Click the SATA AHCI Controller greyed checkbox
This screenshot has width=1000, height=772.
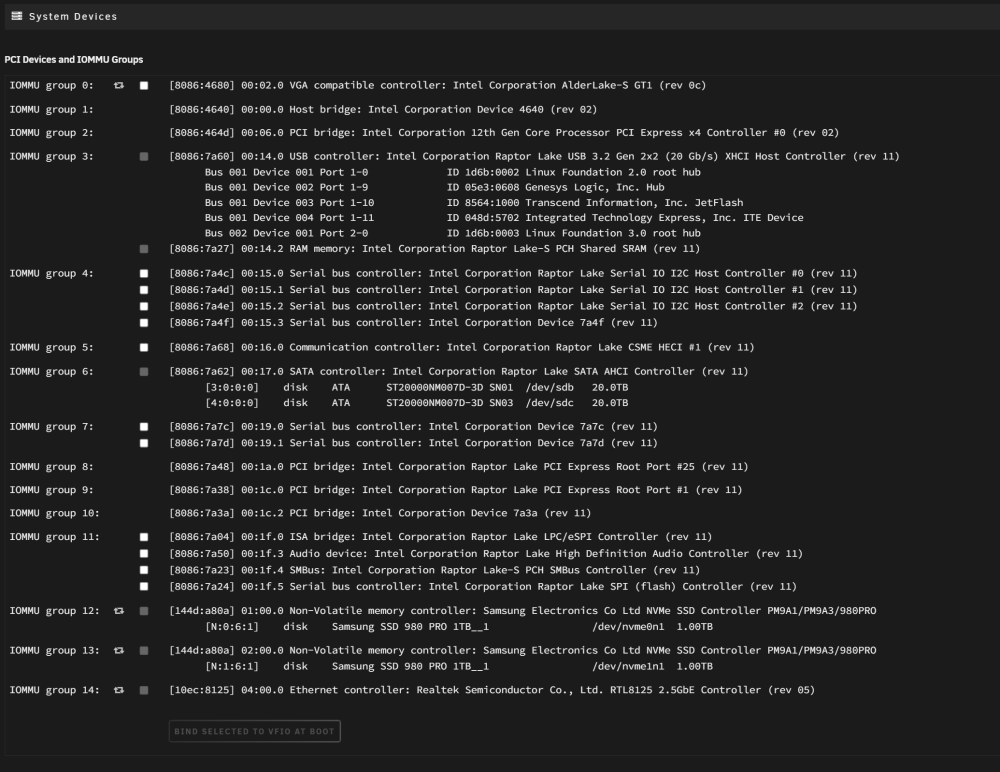coord(144,372)
